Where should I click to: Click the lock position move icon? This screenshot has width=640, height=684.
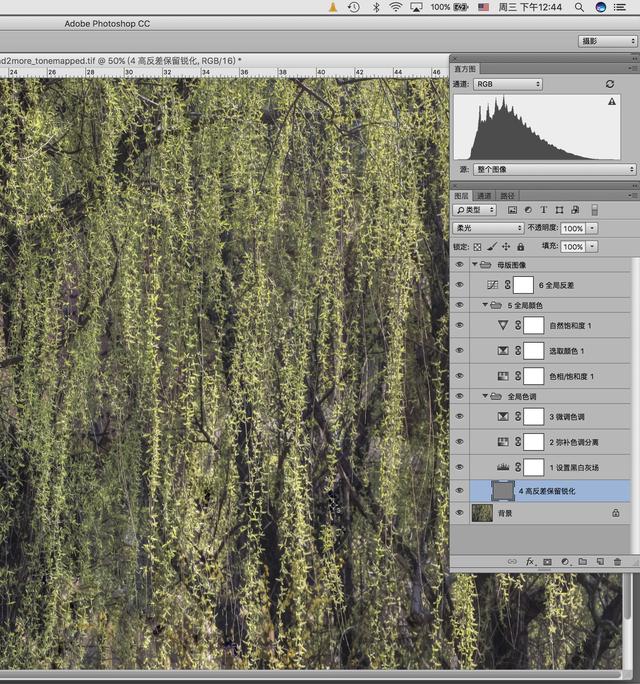click(x=506, y=246)
